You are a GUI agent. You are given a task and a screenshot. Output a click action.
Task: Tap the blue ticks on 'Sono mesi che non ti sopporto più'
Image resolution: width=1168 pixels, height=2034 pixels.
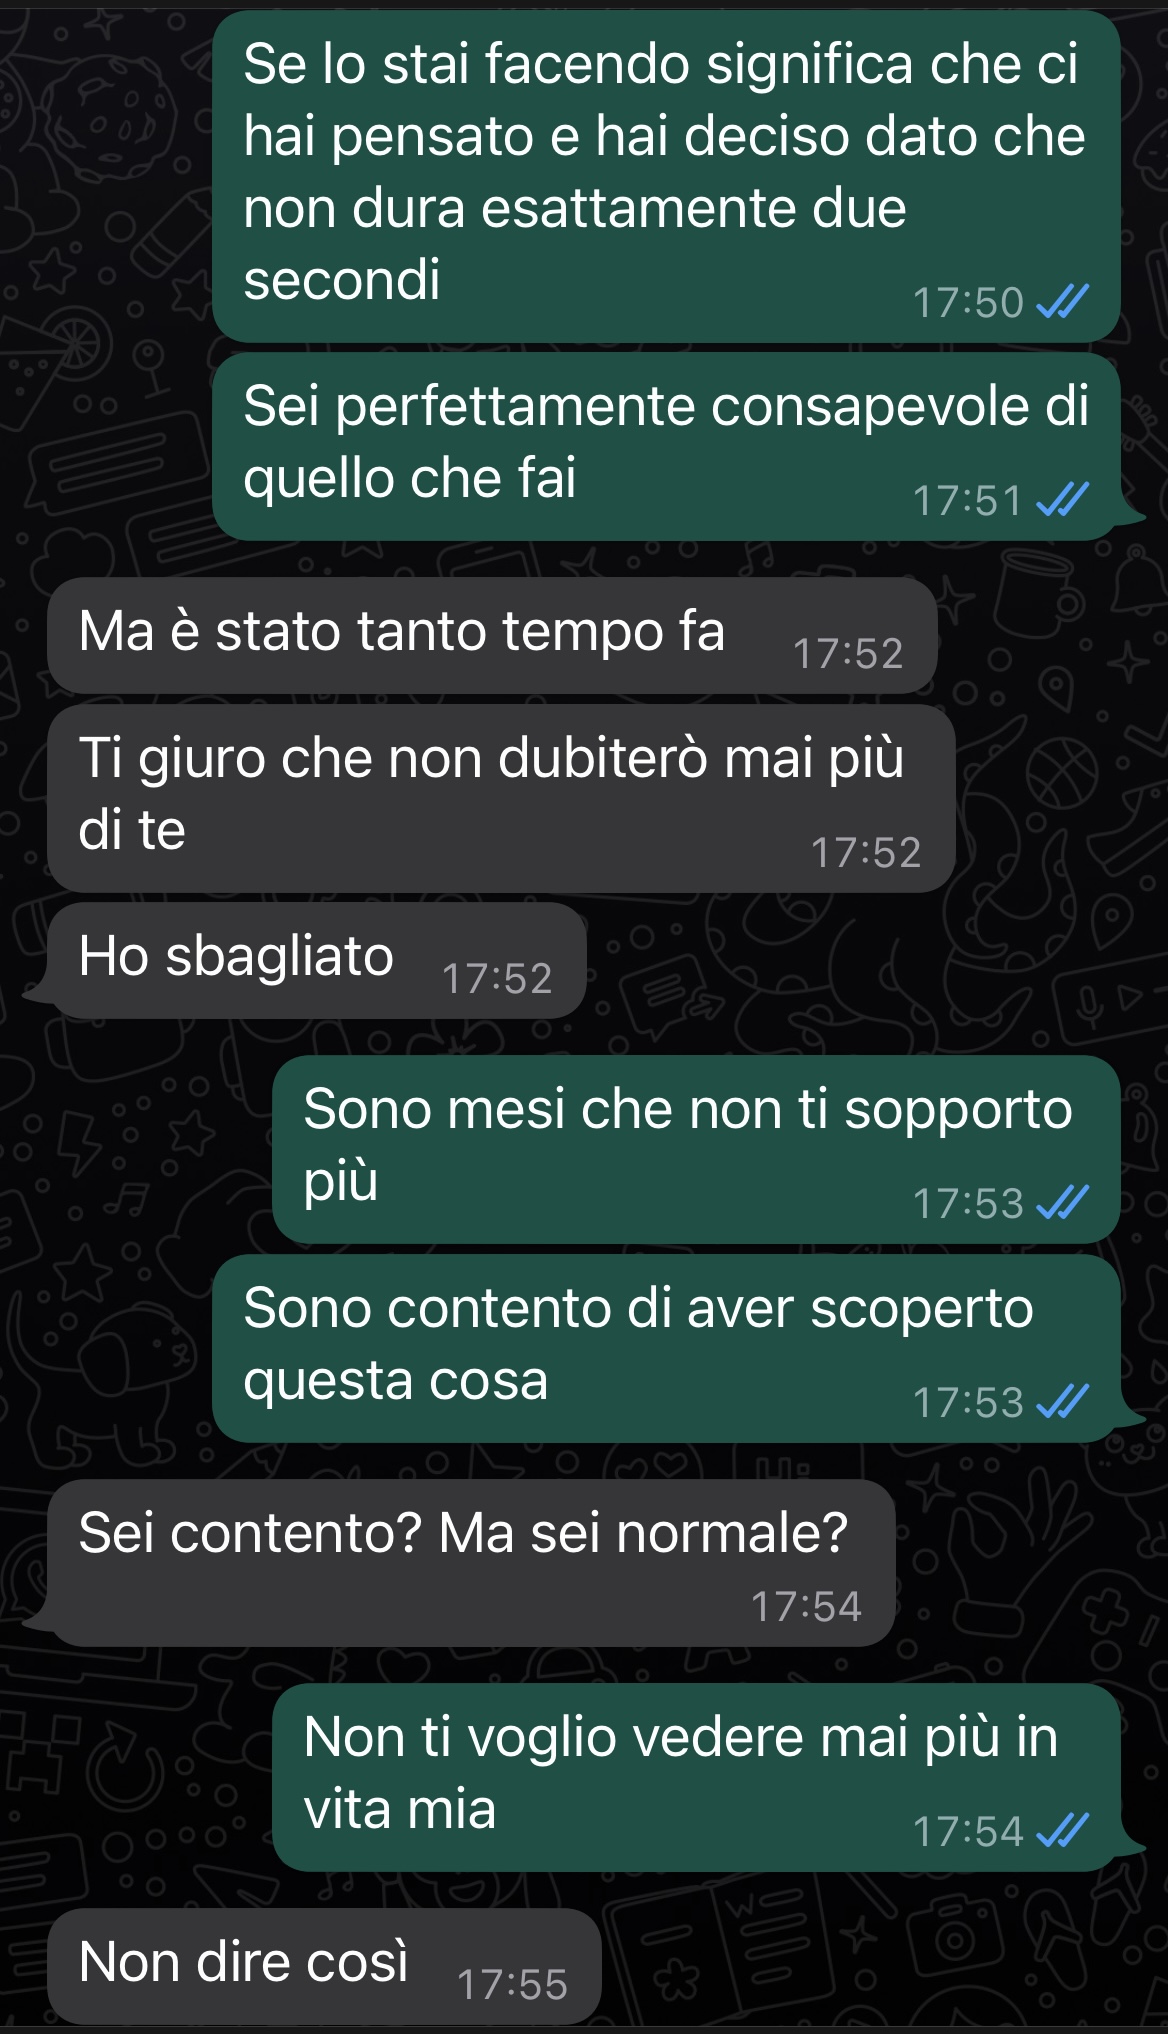1062,1203
